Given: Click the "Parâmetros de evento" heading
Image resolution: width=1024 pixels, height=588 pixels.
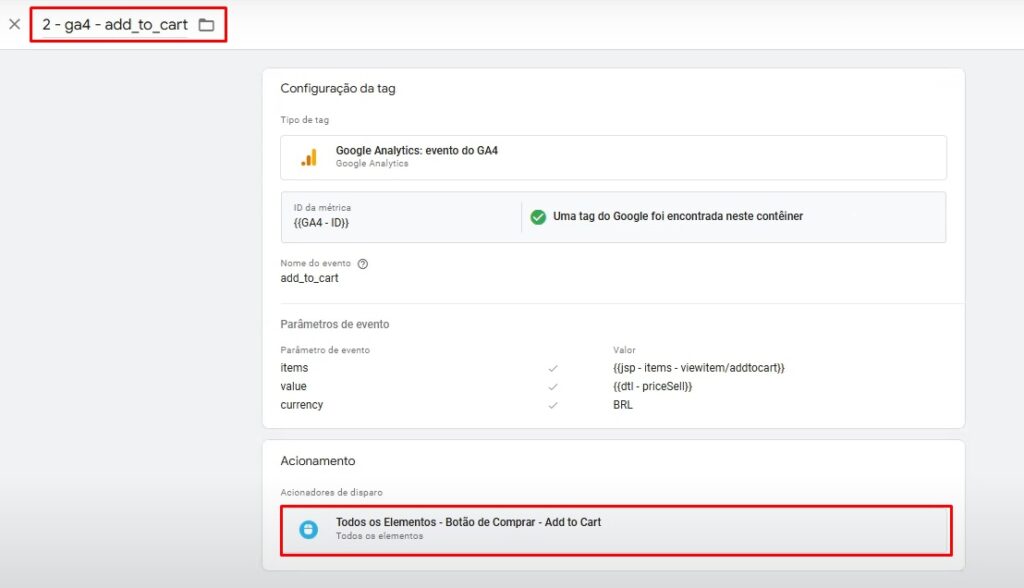Looking at the screenshot, I should click(334, 324).
